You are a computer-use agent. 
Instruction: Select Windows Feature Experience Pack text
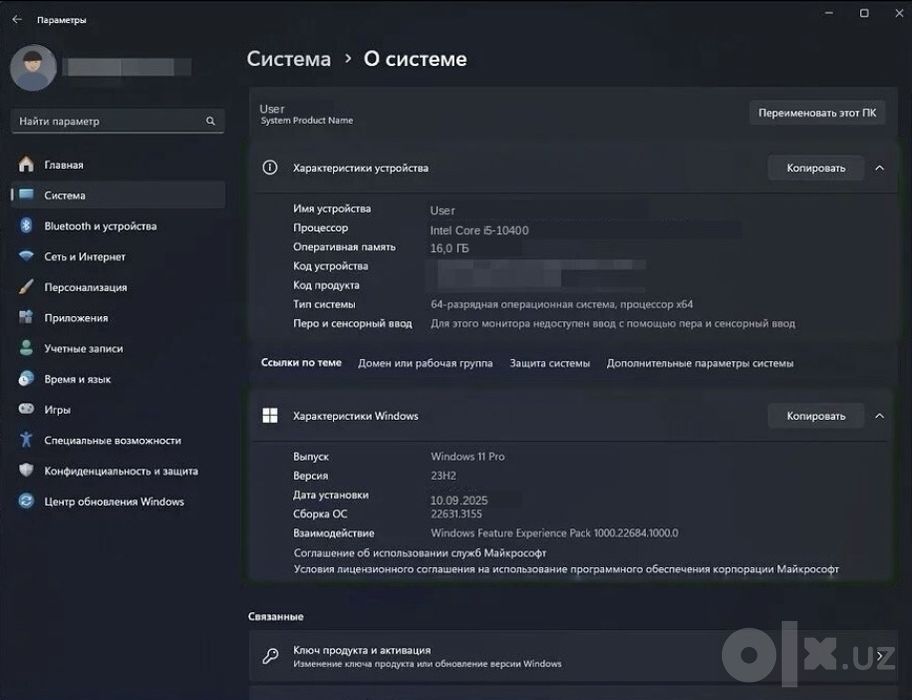pyautogui.click(x=554, y=533)
